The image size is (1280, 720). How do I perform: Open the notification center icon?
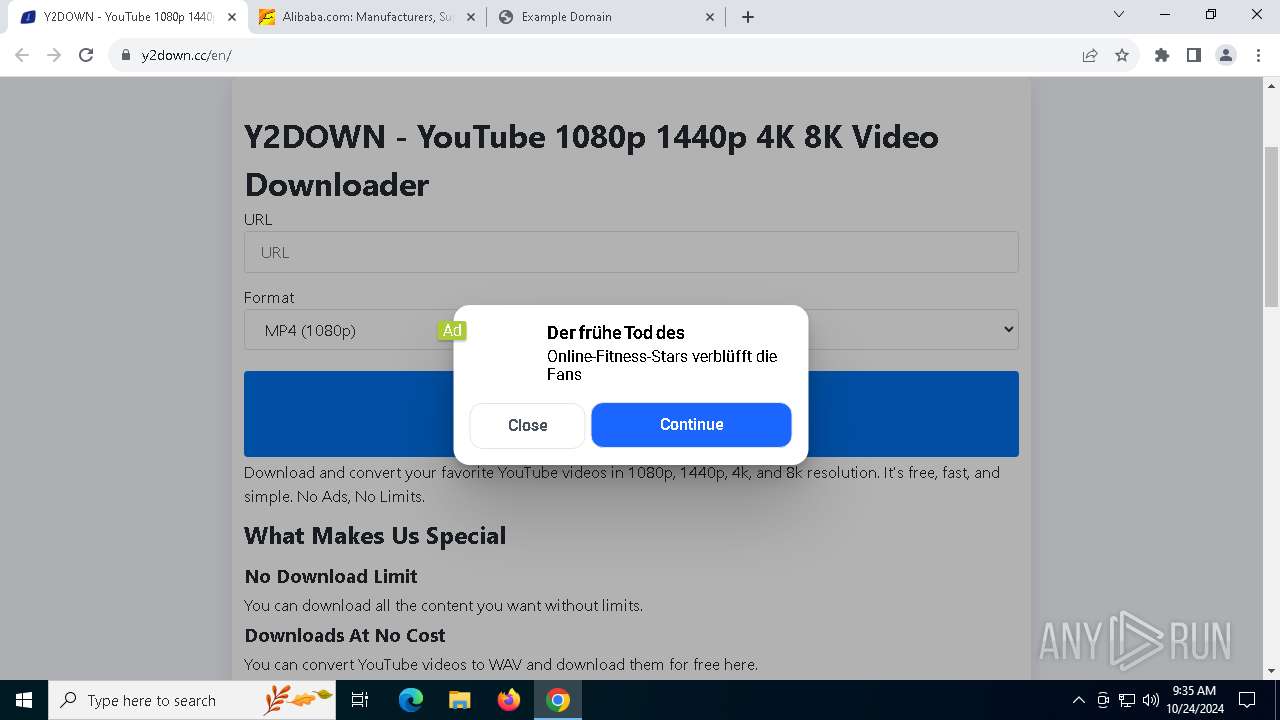1247,700
